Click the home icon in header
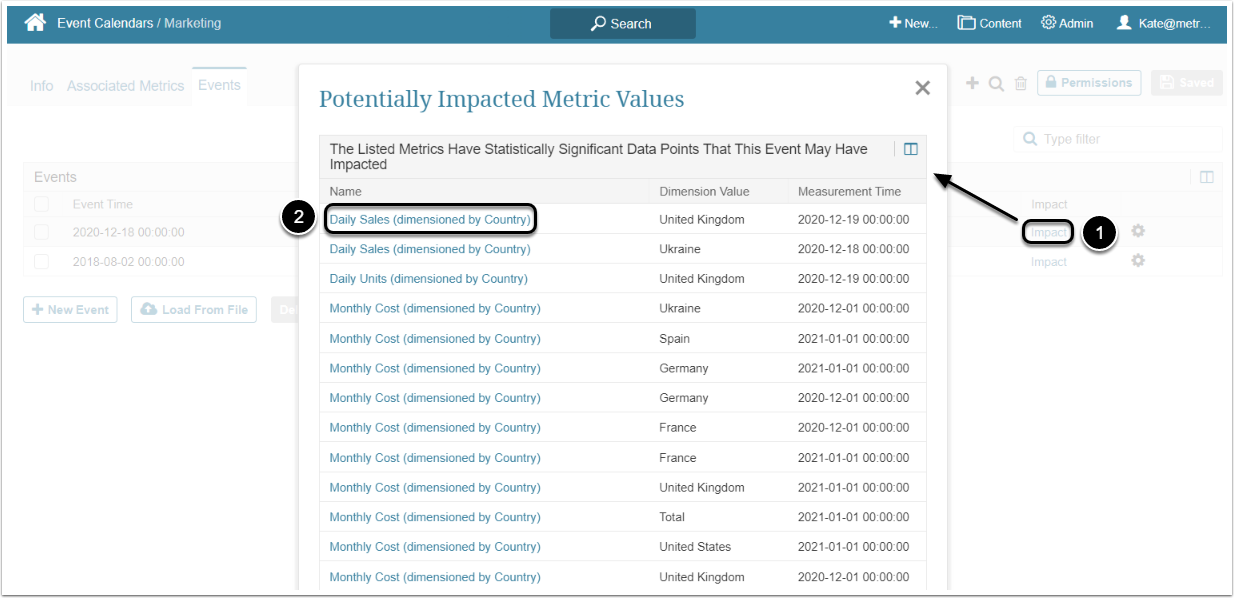 [35, 23]
